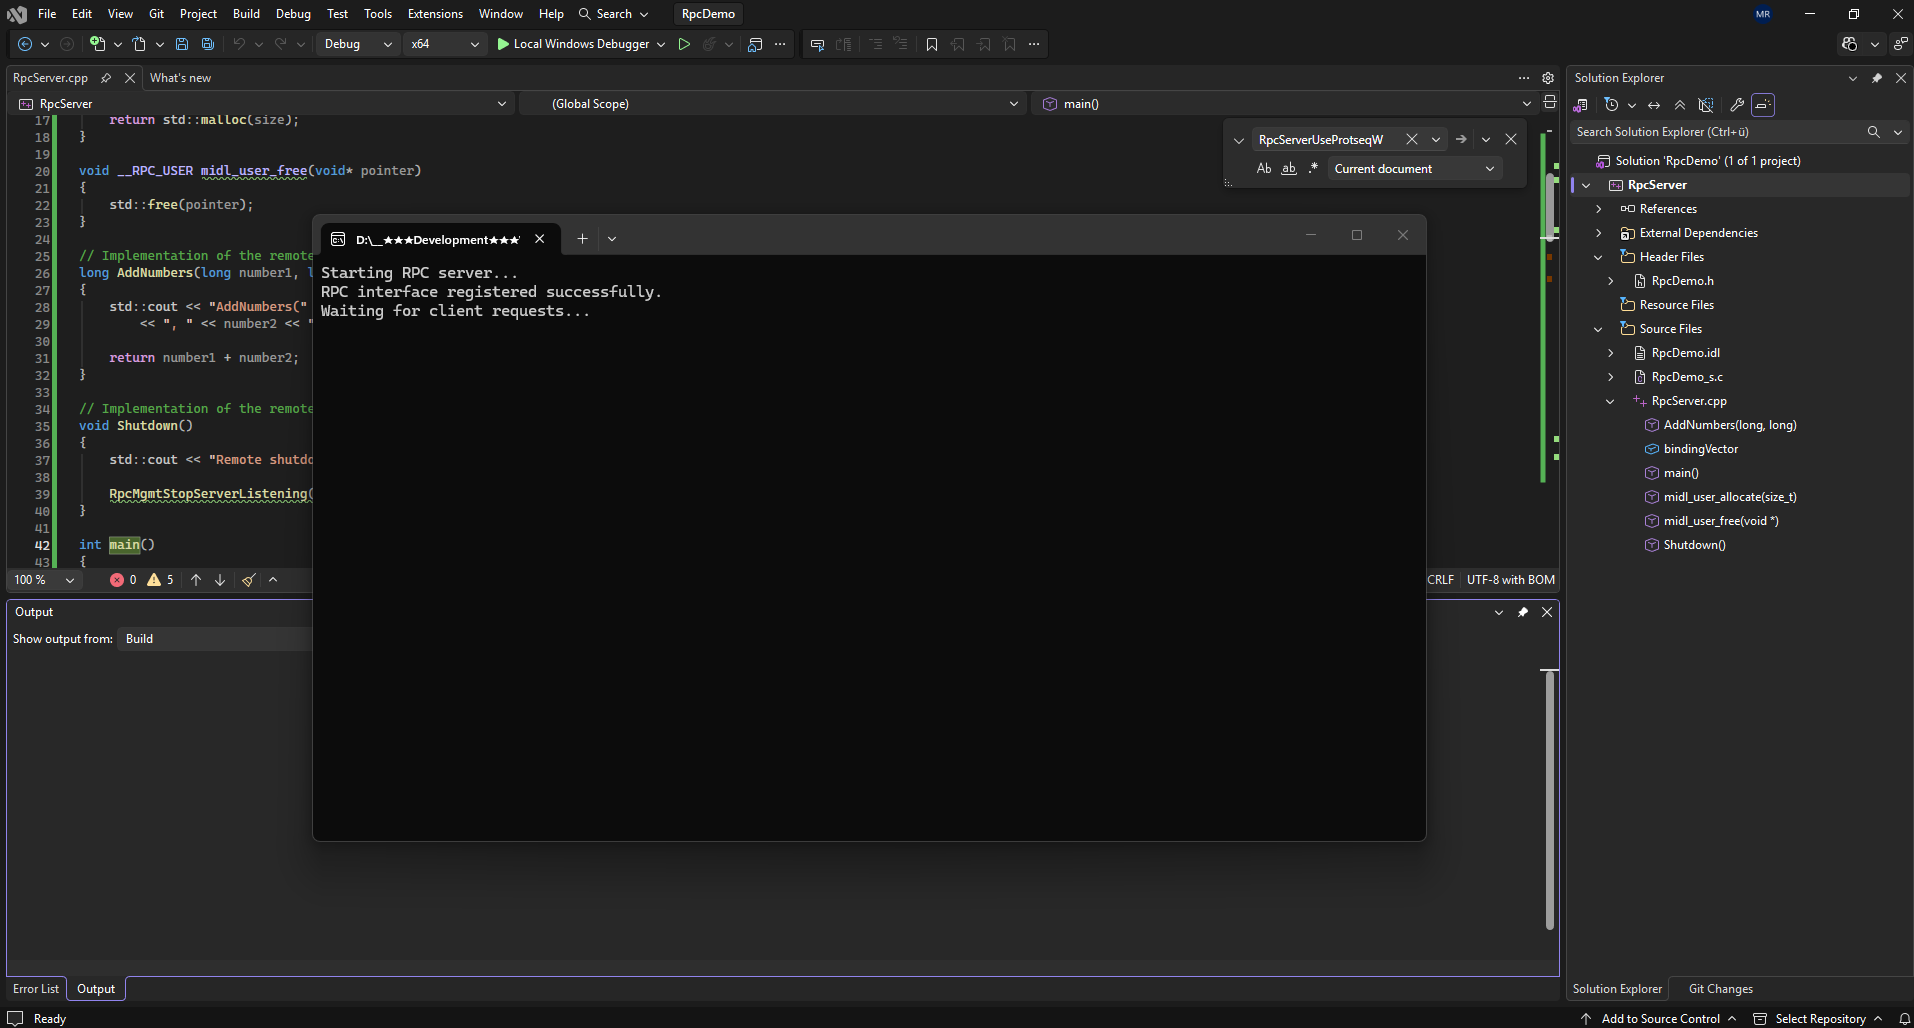Viewport: 1914px width, 1028px height.
Task: Click UTF-8 with BOM encoding indicator
Action: [1510, 580]
